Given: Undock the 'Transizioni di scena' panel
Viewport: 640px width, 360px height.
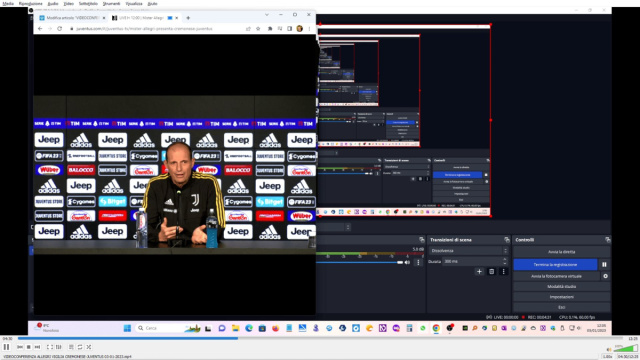Looking at the screenshot, I should [507, 240].
